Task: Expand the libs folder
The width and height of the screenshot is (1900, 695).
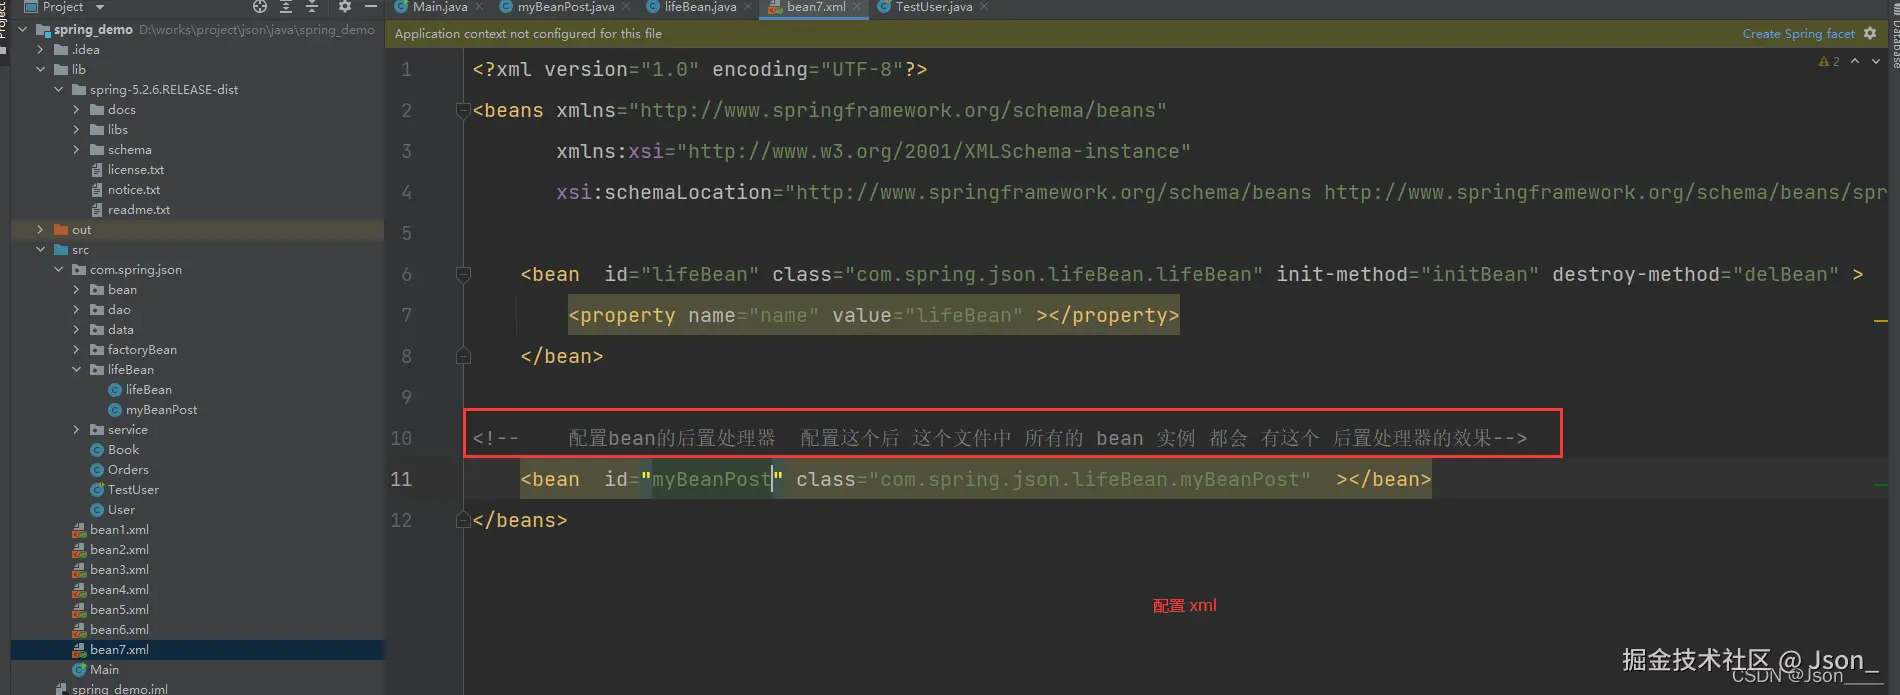Action: click(x=76, y=129)
